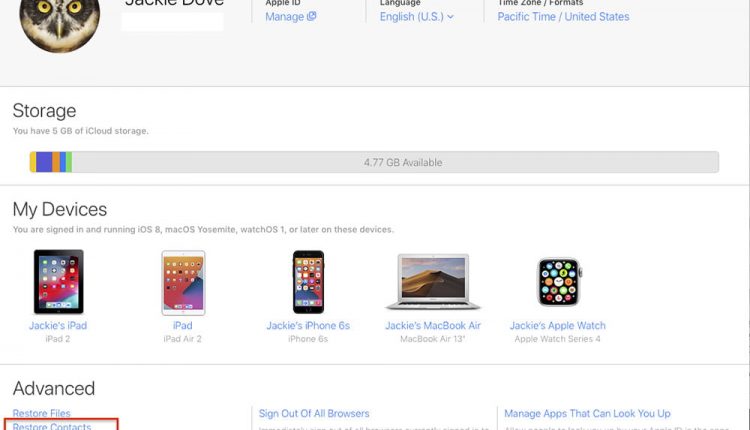Click the 'iPad 2' model text
The image size is (750, 430).
pyautogui.click(x=58, y=339)
